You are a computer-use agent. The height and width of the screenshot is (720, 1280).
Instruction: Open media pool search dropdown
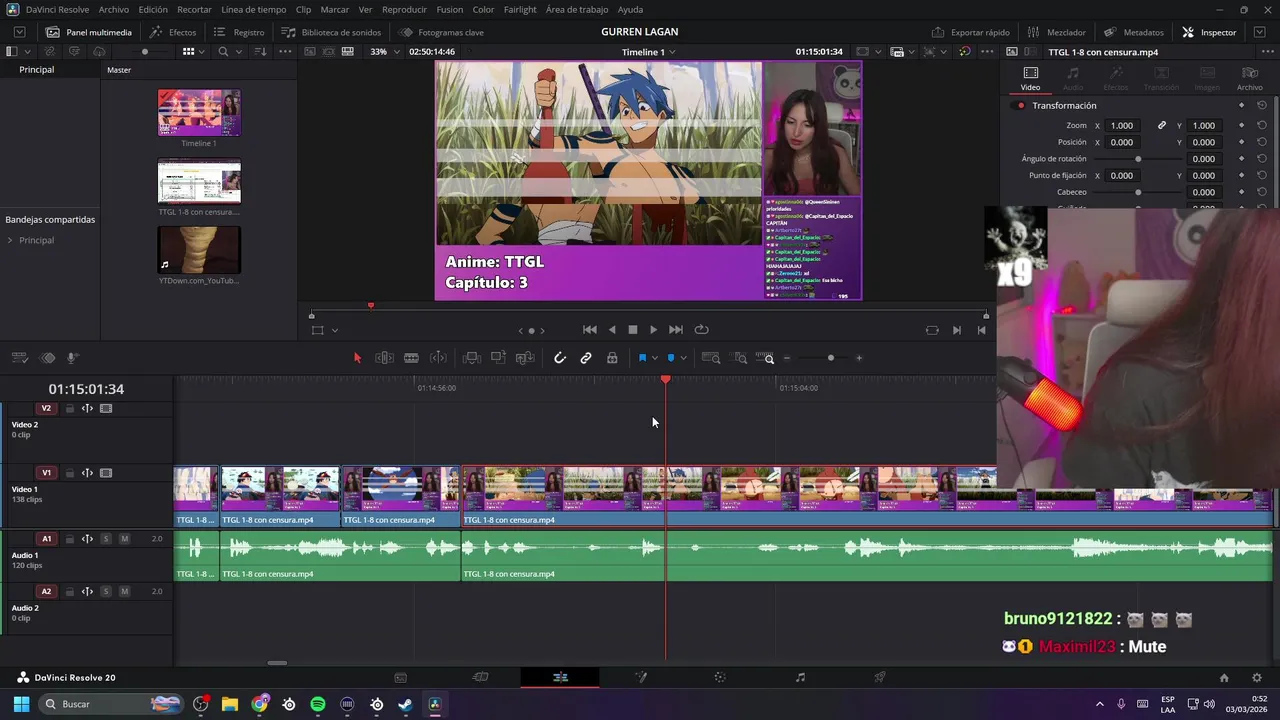[x=241, y=51]
